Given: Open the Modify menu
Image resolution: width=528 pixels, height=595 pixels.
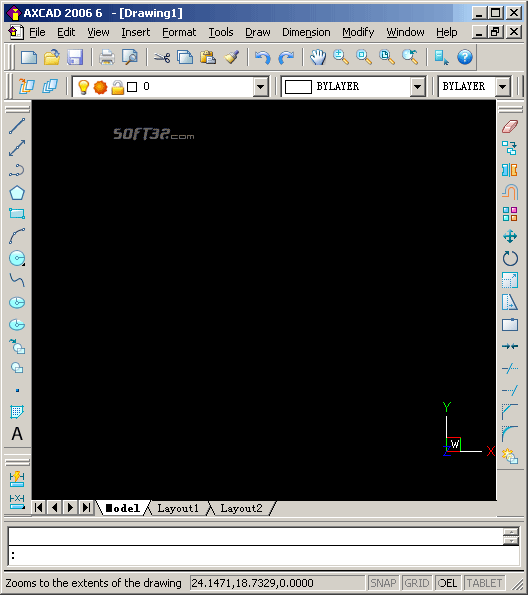Looking at the screenshot, I should pyautogui.click(x=358, y=32).
